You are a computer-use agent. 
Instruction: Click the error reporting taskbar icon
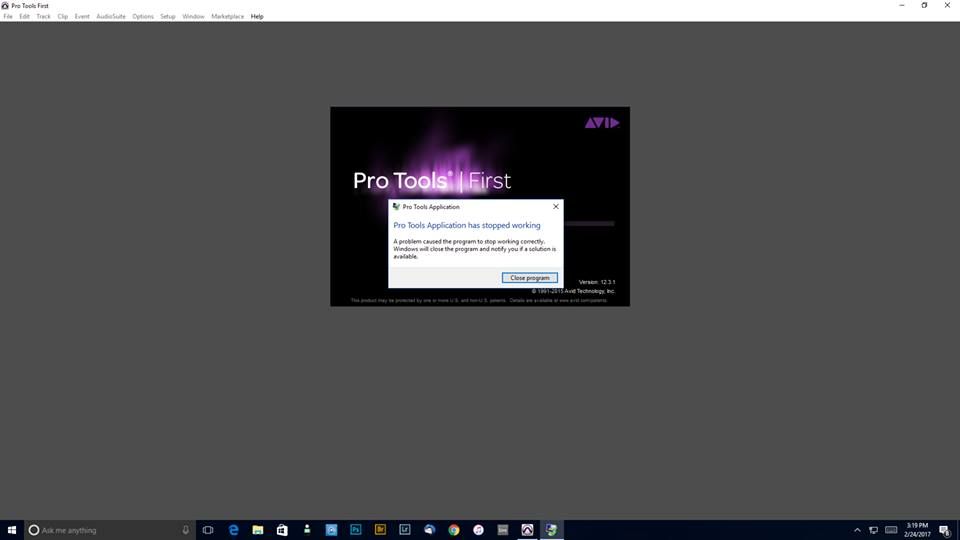tap(552, 530)
